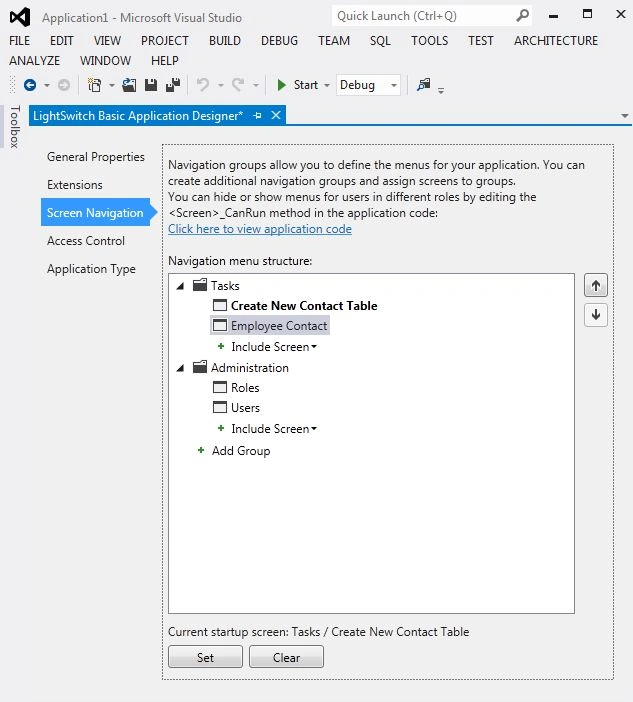This screenshot has width=633, height=702.
Task: Click green plus of Include Screen under Tasks
Action: point(221,346)
